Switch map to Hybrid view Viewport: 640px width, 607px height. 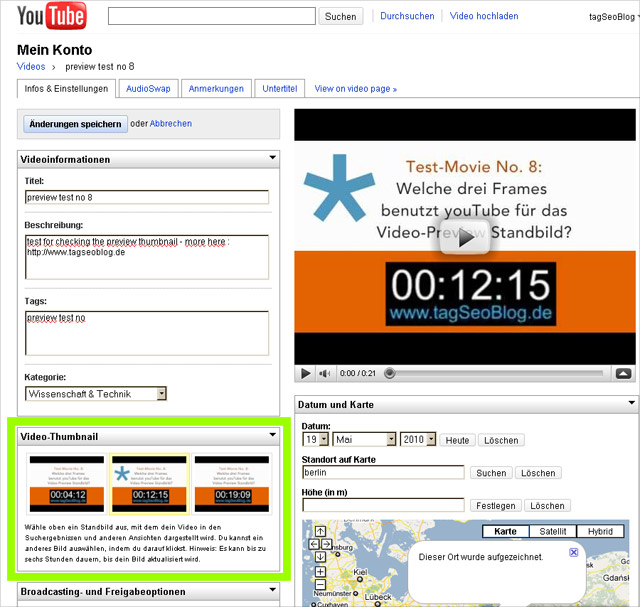600,531
